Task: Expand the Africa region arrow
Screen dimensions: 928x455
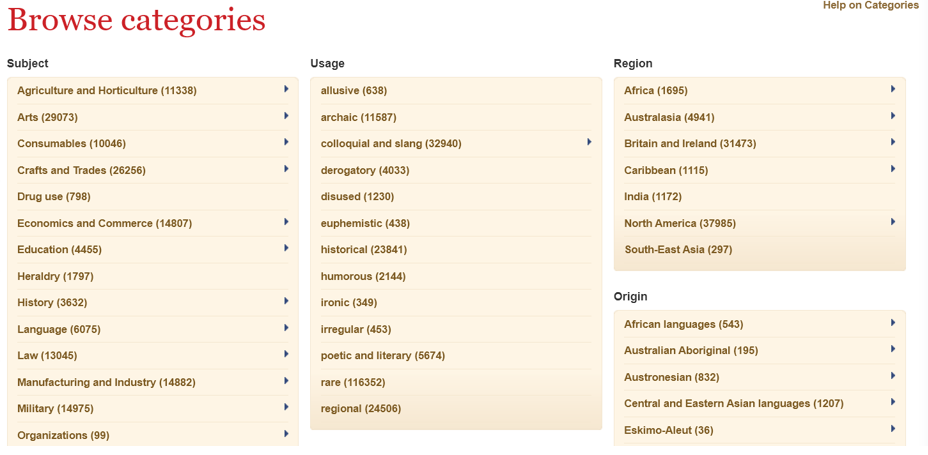Action: click(892, 89)
